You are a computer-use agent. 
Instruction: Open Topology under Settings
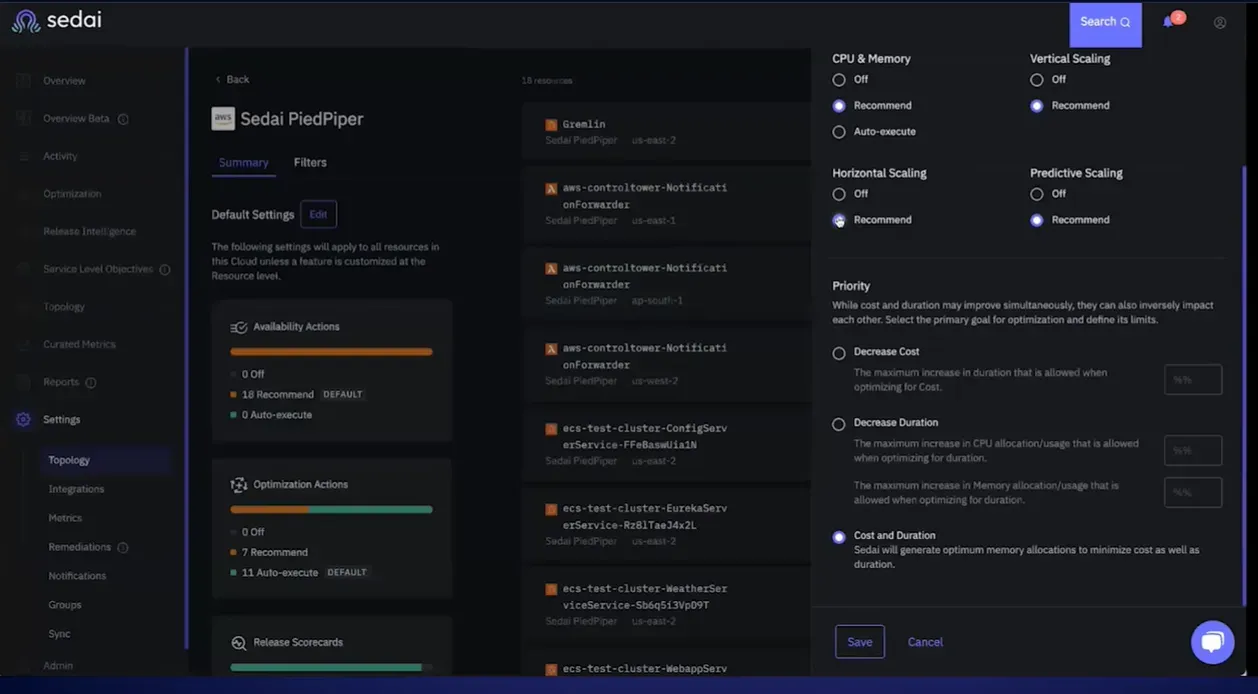(x=69, y=461)
